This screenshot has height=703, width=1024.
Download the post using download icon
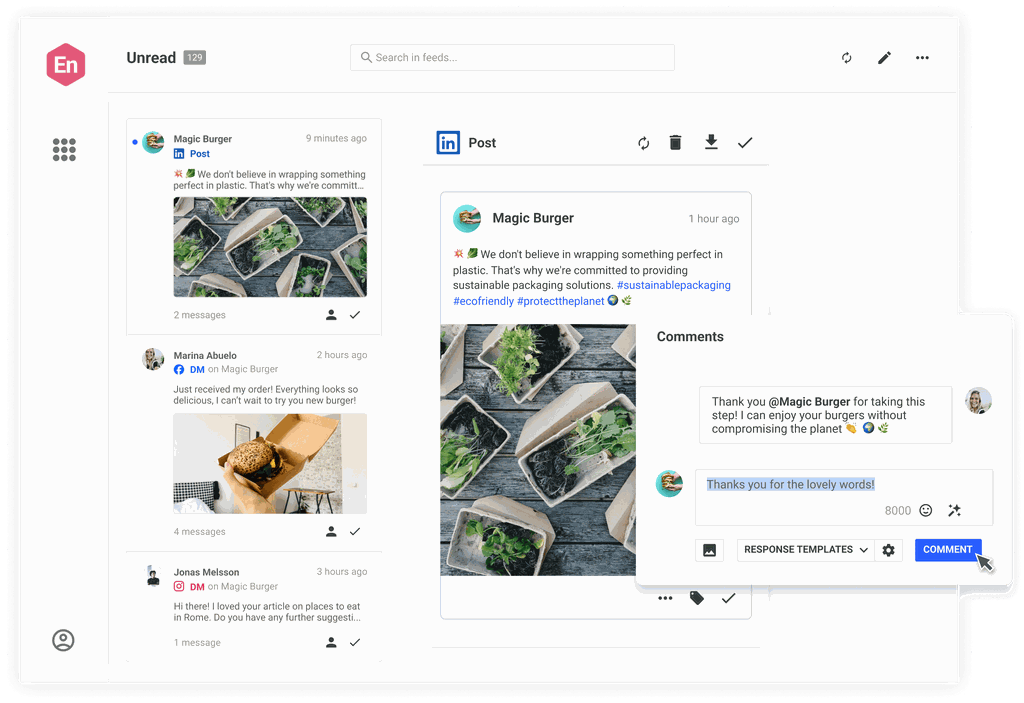711,143
